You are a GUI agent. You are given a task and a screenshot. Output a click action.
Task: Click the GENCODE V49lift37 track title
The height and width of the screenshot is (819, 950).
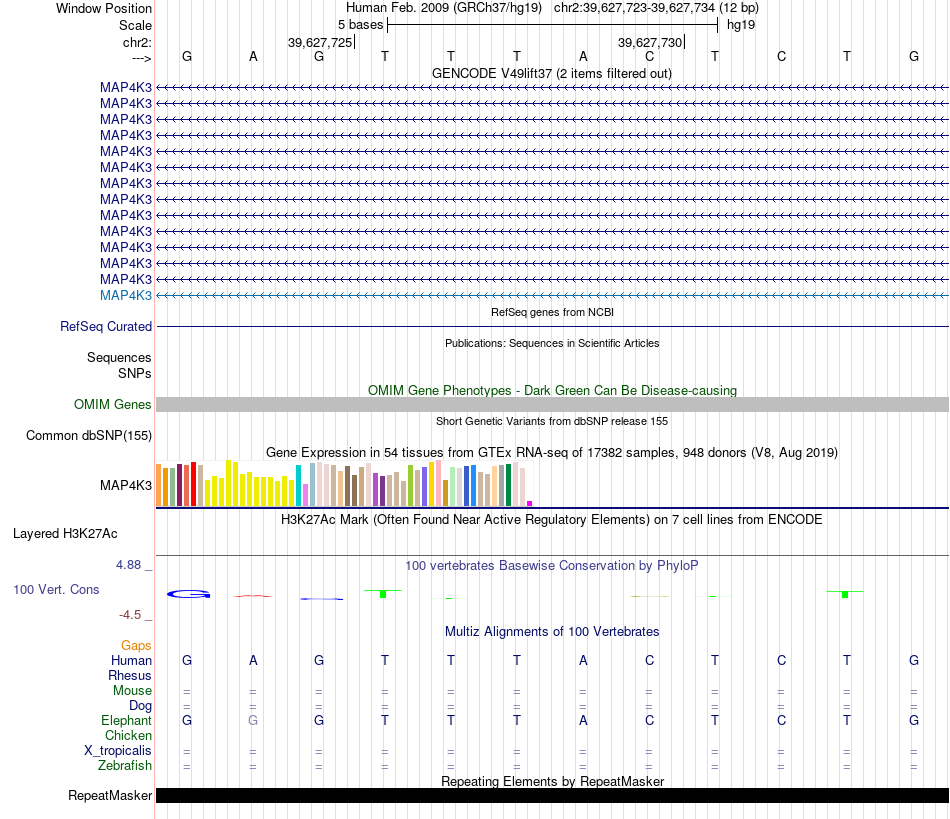pos(551,74)
